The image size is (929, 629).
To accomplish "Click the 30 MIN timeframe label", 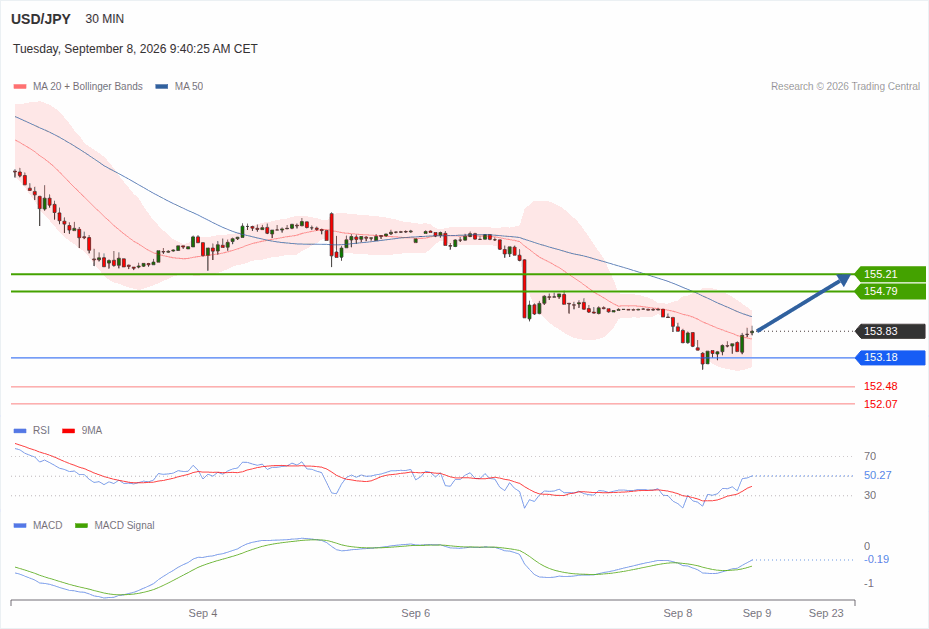I will [x=105, y=19].
